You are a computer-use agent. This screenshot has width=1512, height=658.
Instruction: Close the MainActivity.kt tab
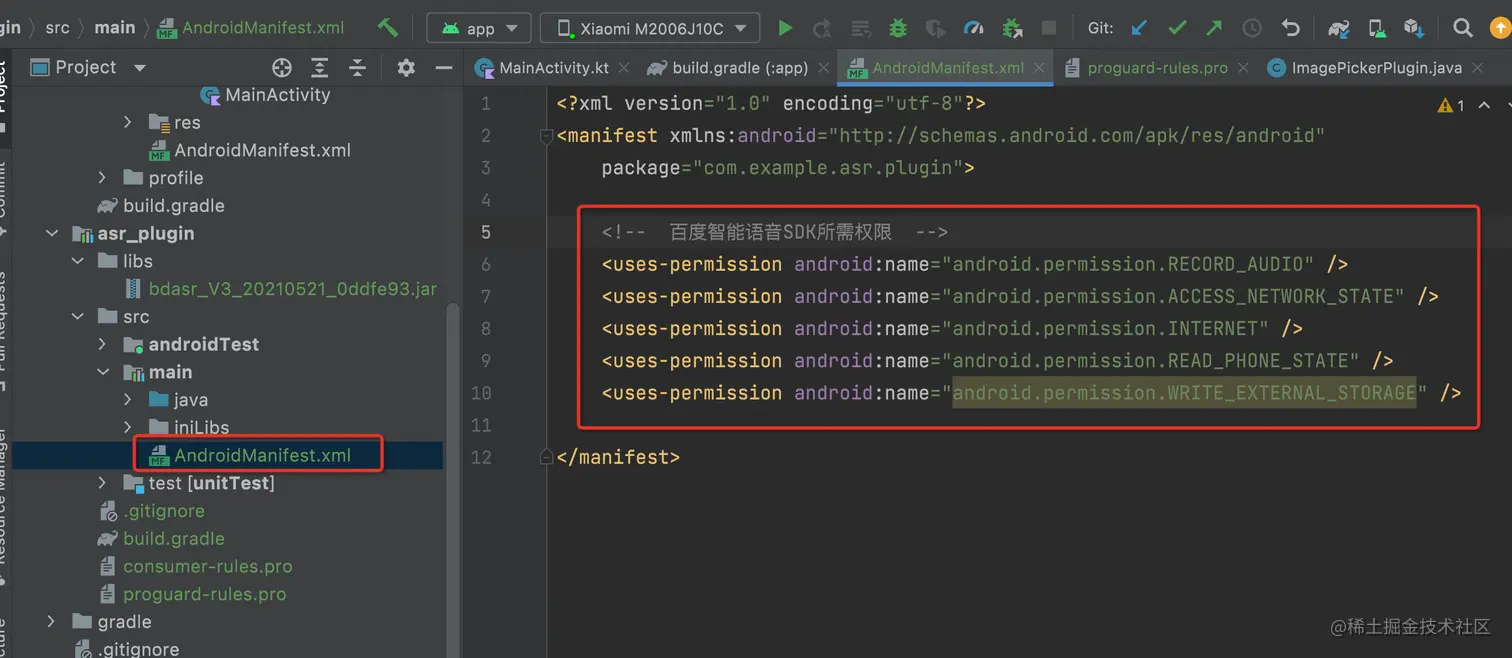click(625, 68)
